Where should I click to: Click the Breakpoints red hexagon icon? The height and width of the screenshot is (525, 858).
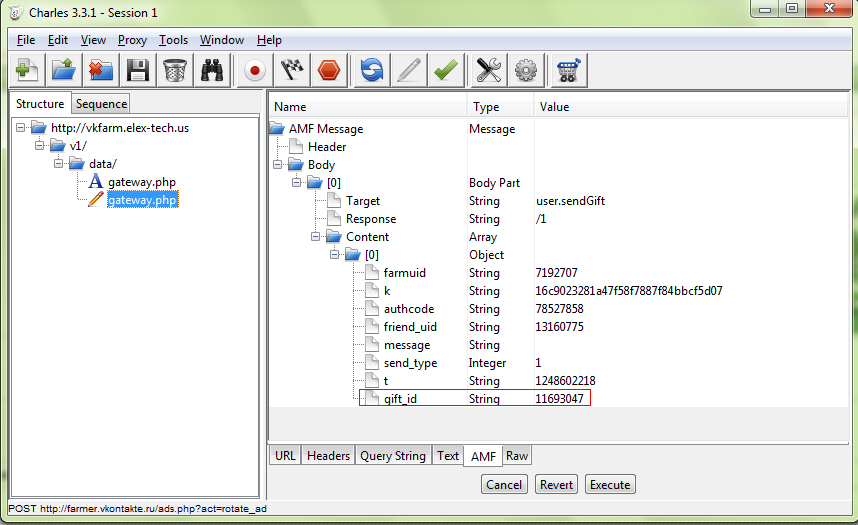tap(329, 70)
